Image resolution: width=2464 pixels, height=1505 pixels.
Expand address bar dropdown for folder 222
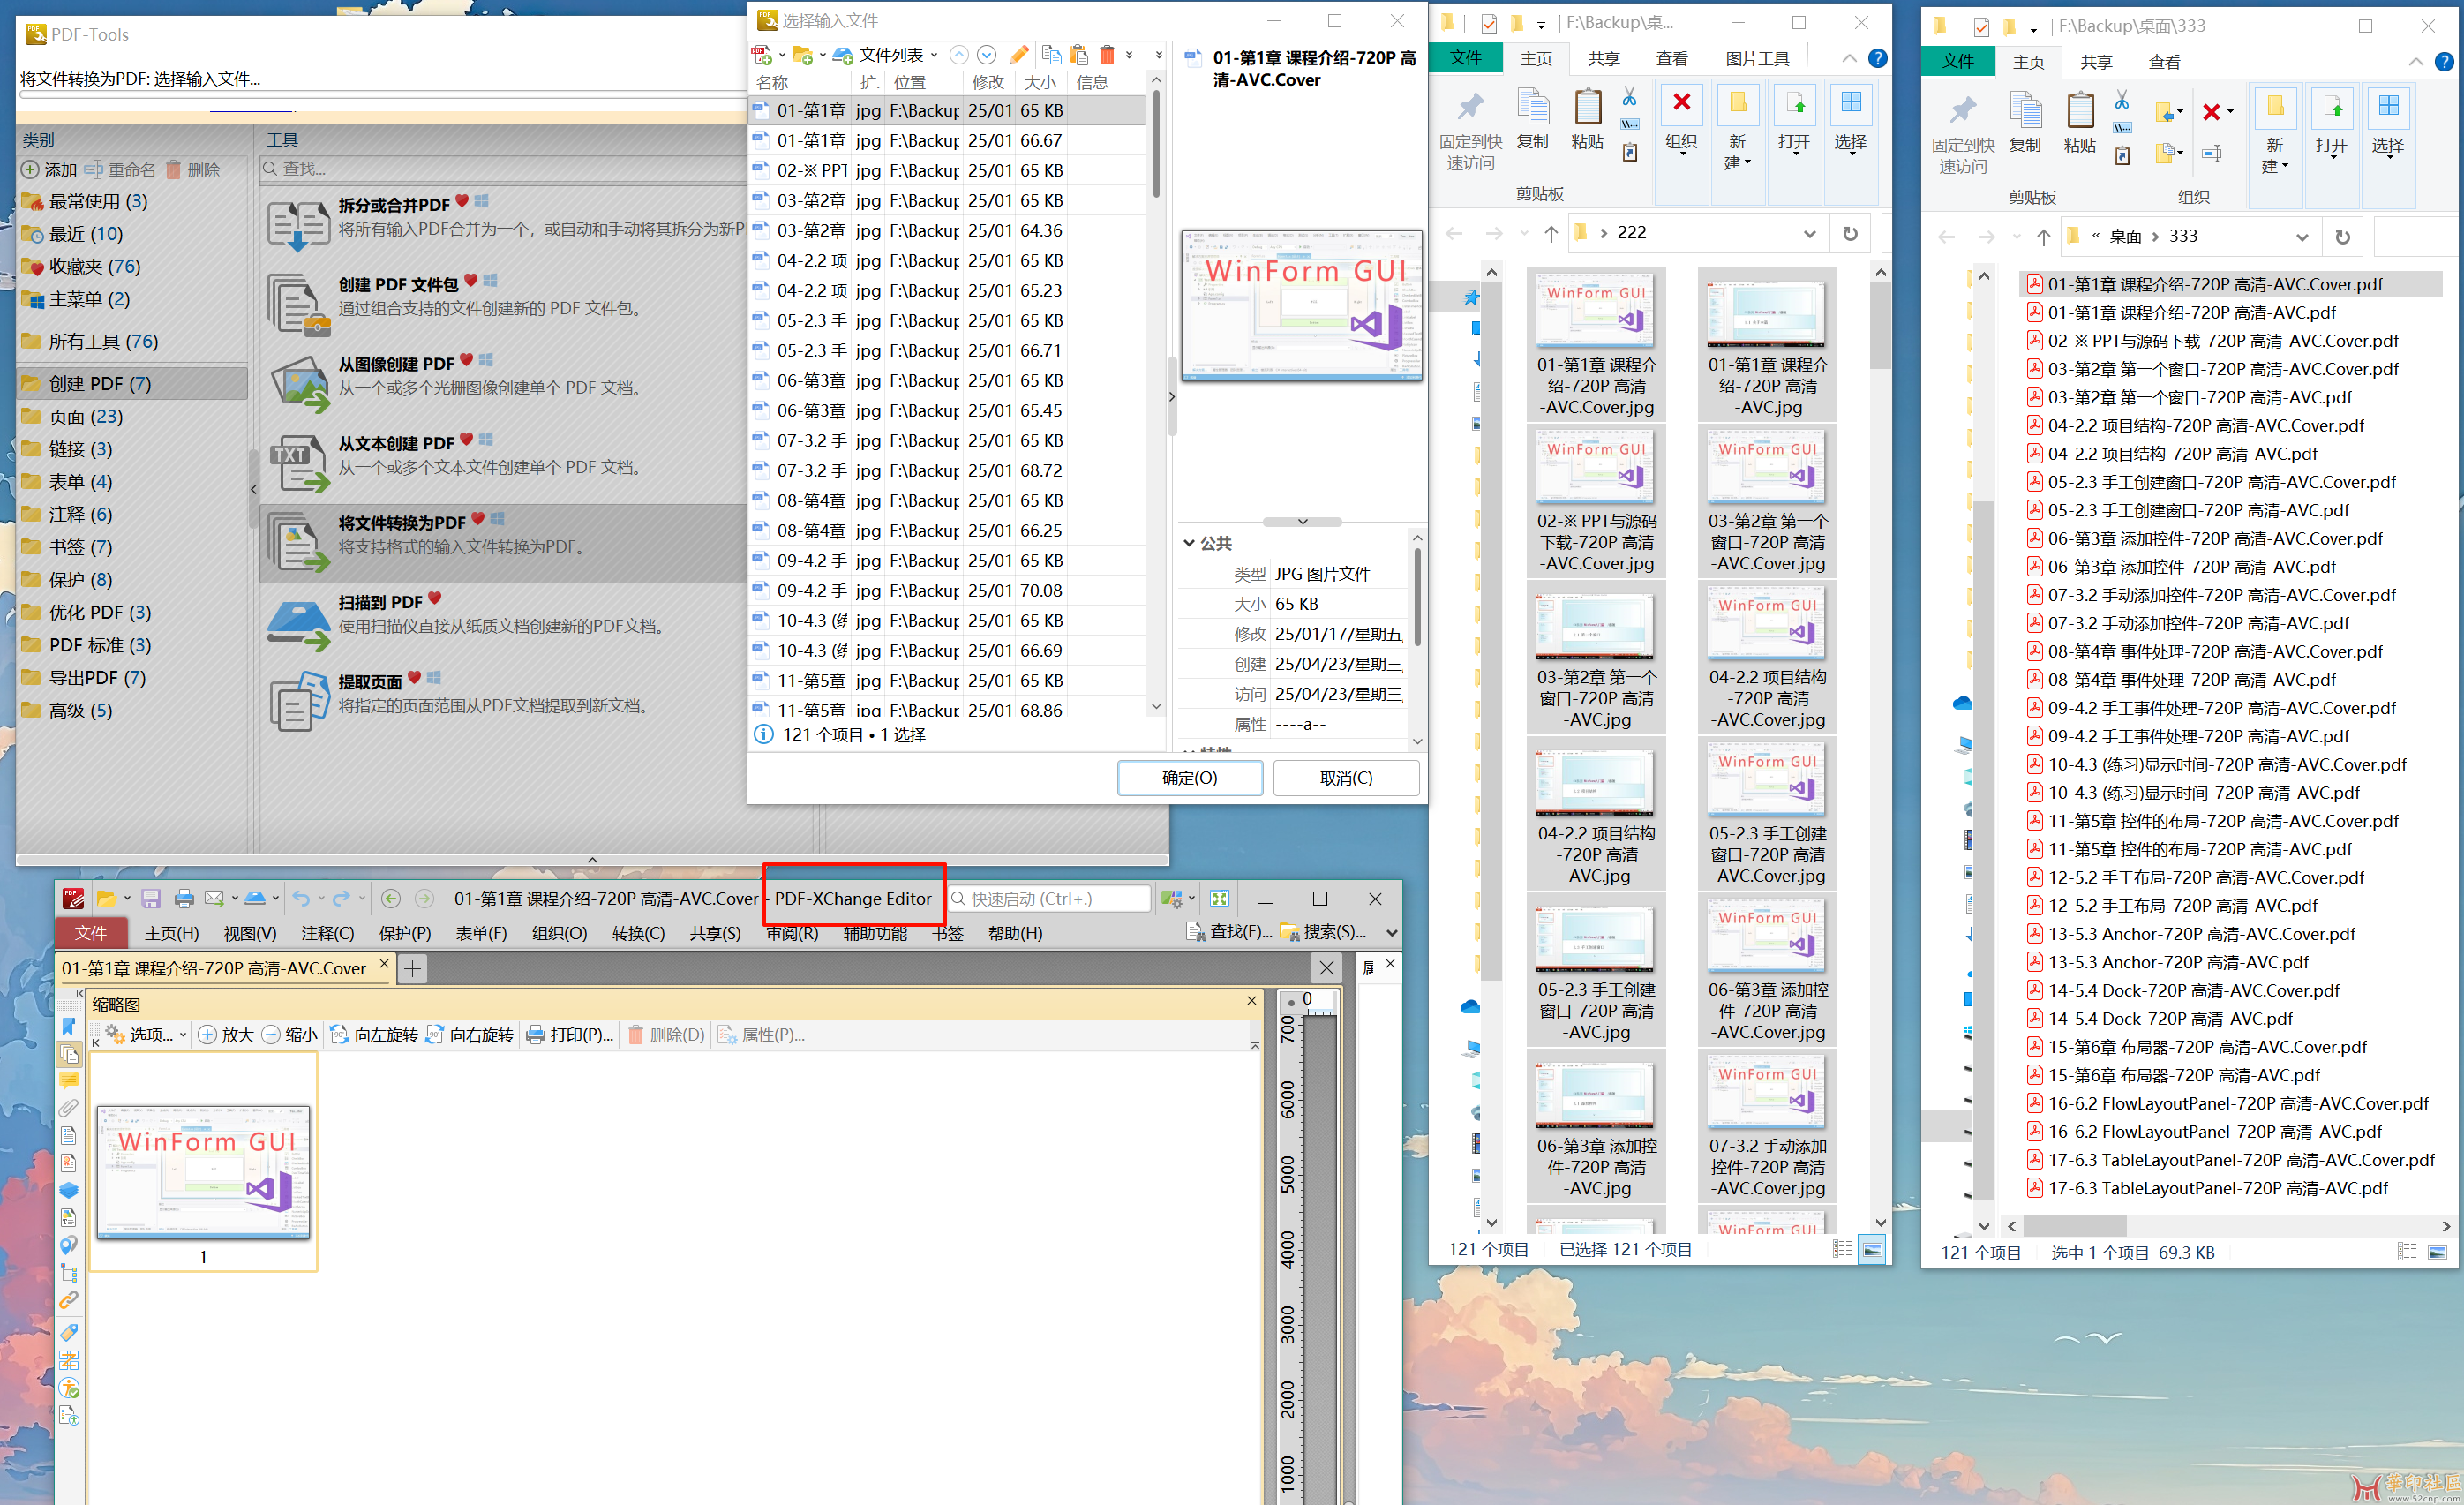point(1809,233)
